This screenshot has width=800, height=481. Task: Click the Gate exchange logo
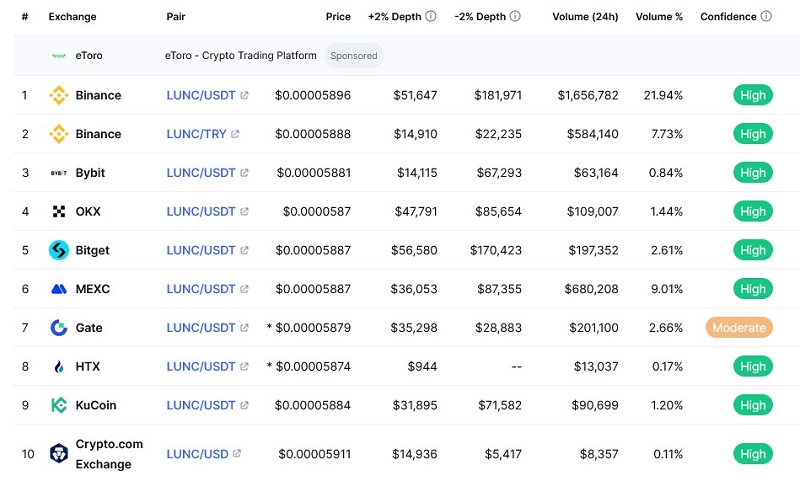click(x=58, y=327)
